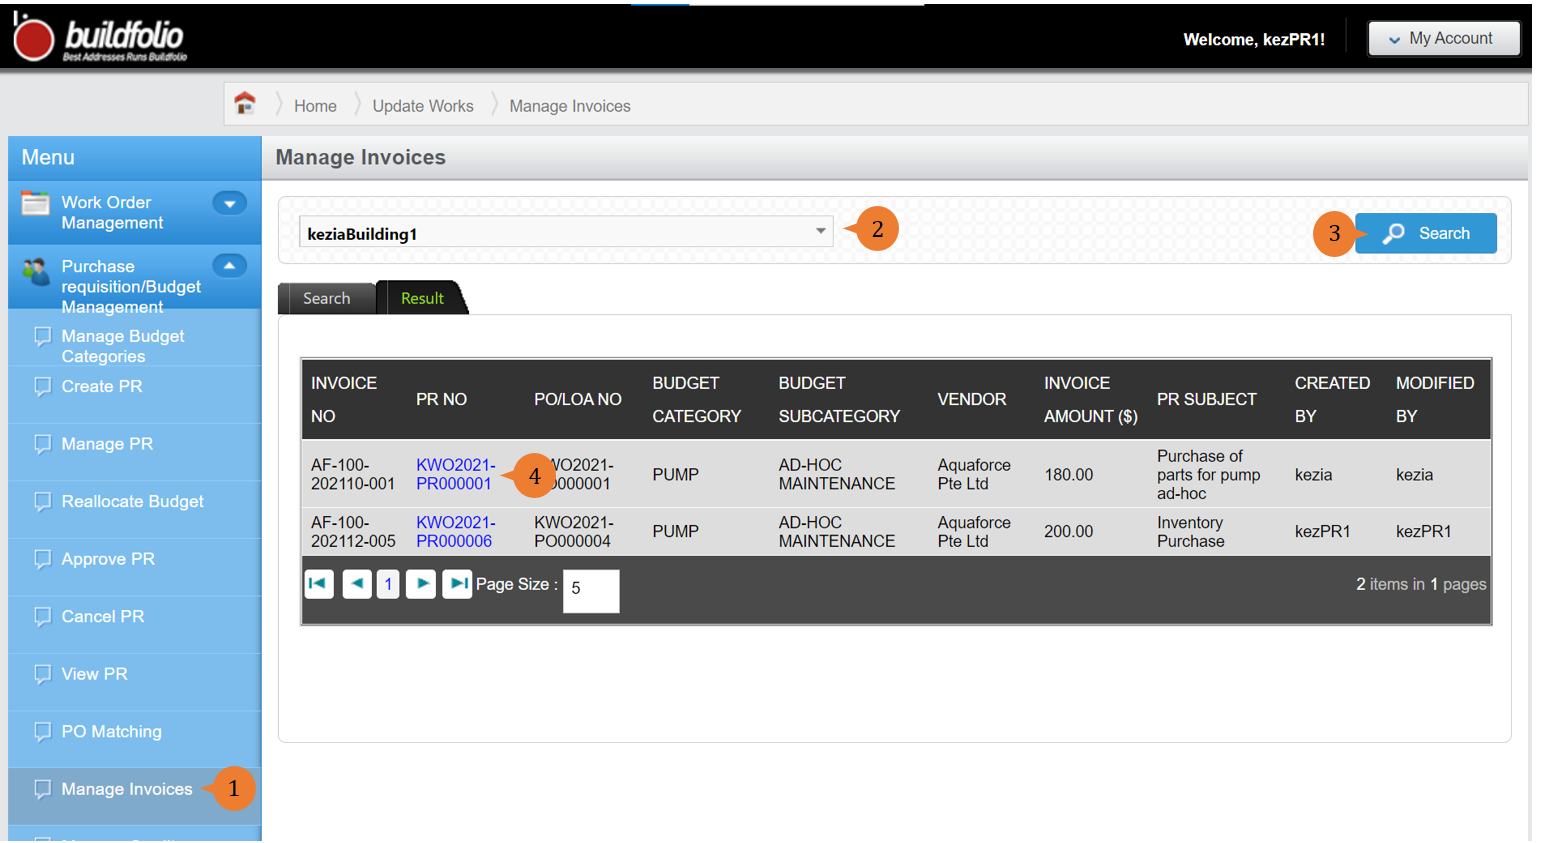The height and width of the screenshot is (843, 1543).
Task: Click the Purchase requisition people icon
Action: (x=35, y=270)
